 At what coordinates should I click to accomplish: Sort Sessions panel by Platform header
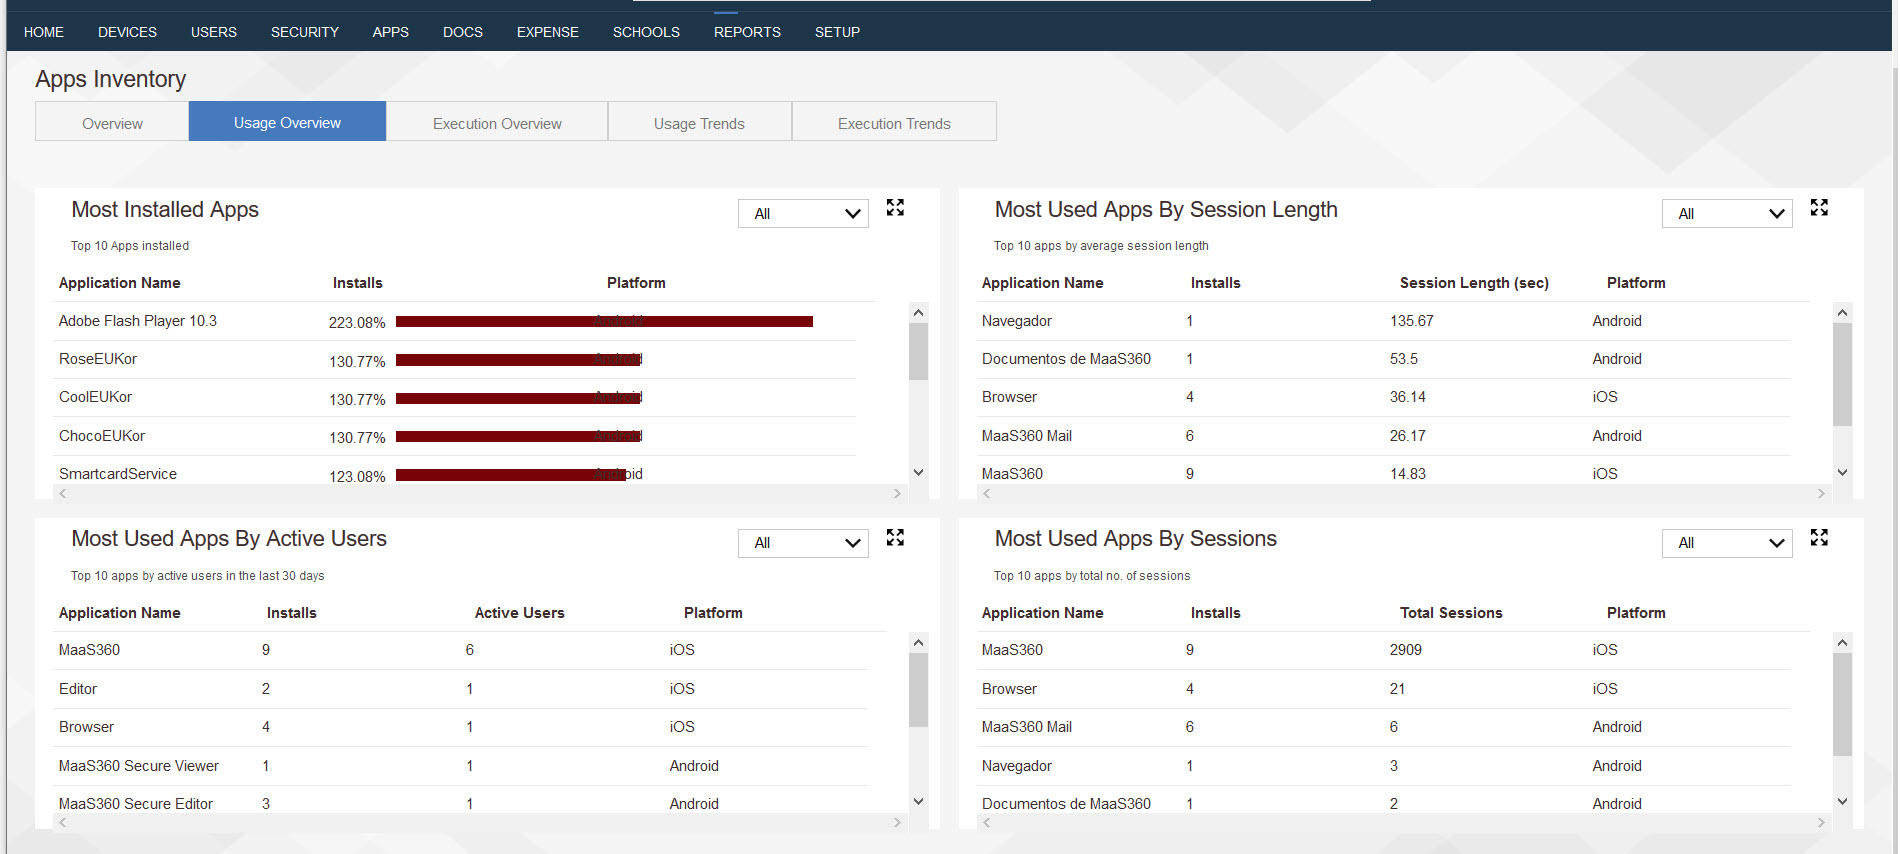tap(1636, 613)
